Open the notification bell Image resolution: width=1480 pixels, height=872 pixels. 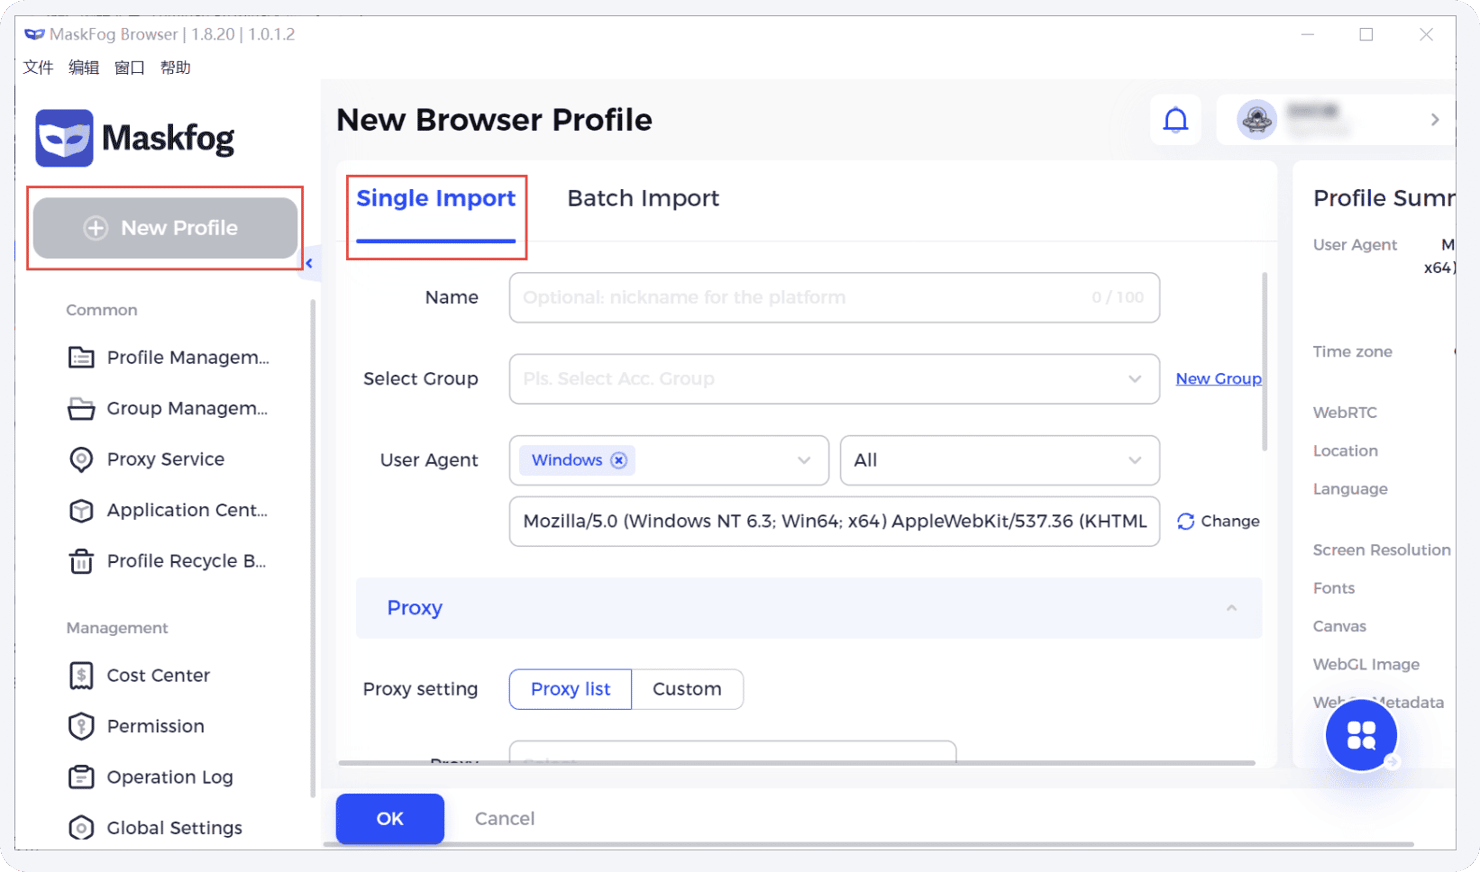point(1176,120)
